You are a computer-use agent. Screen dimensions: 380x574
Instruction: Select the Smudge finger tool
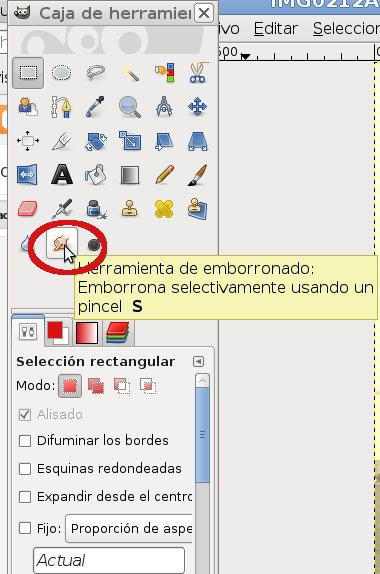[x=62, y=243]
